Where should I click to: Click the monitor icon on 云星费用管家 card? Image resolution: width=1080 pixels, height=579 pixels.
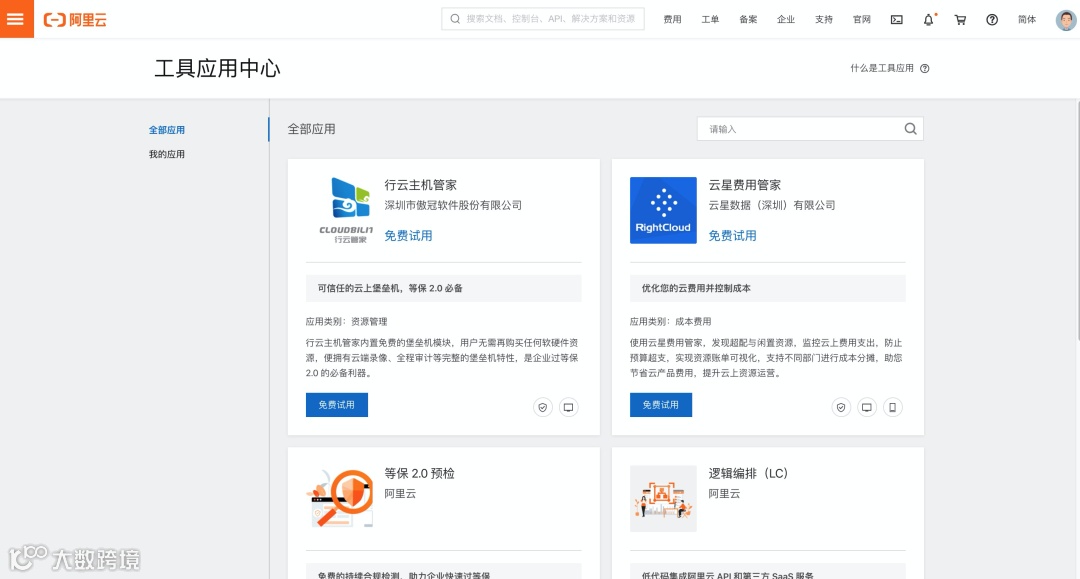click(866, 408)
